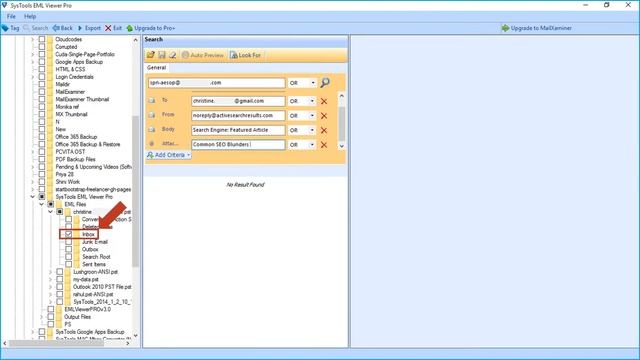Click the Upgrade to Pro+ icon

129,28
